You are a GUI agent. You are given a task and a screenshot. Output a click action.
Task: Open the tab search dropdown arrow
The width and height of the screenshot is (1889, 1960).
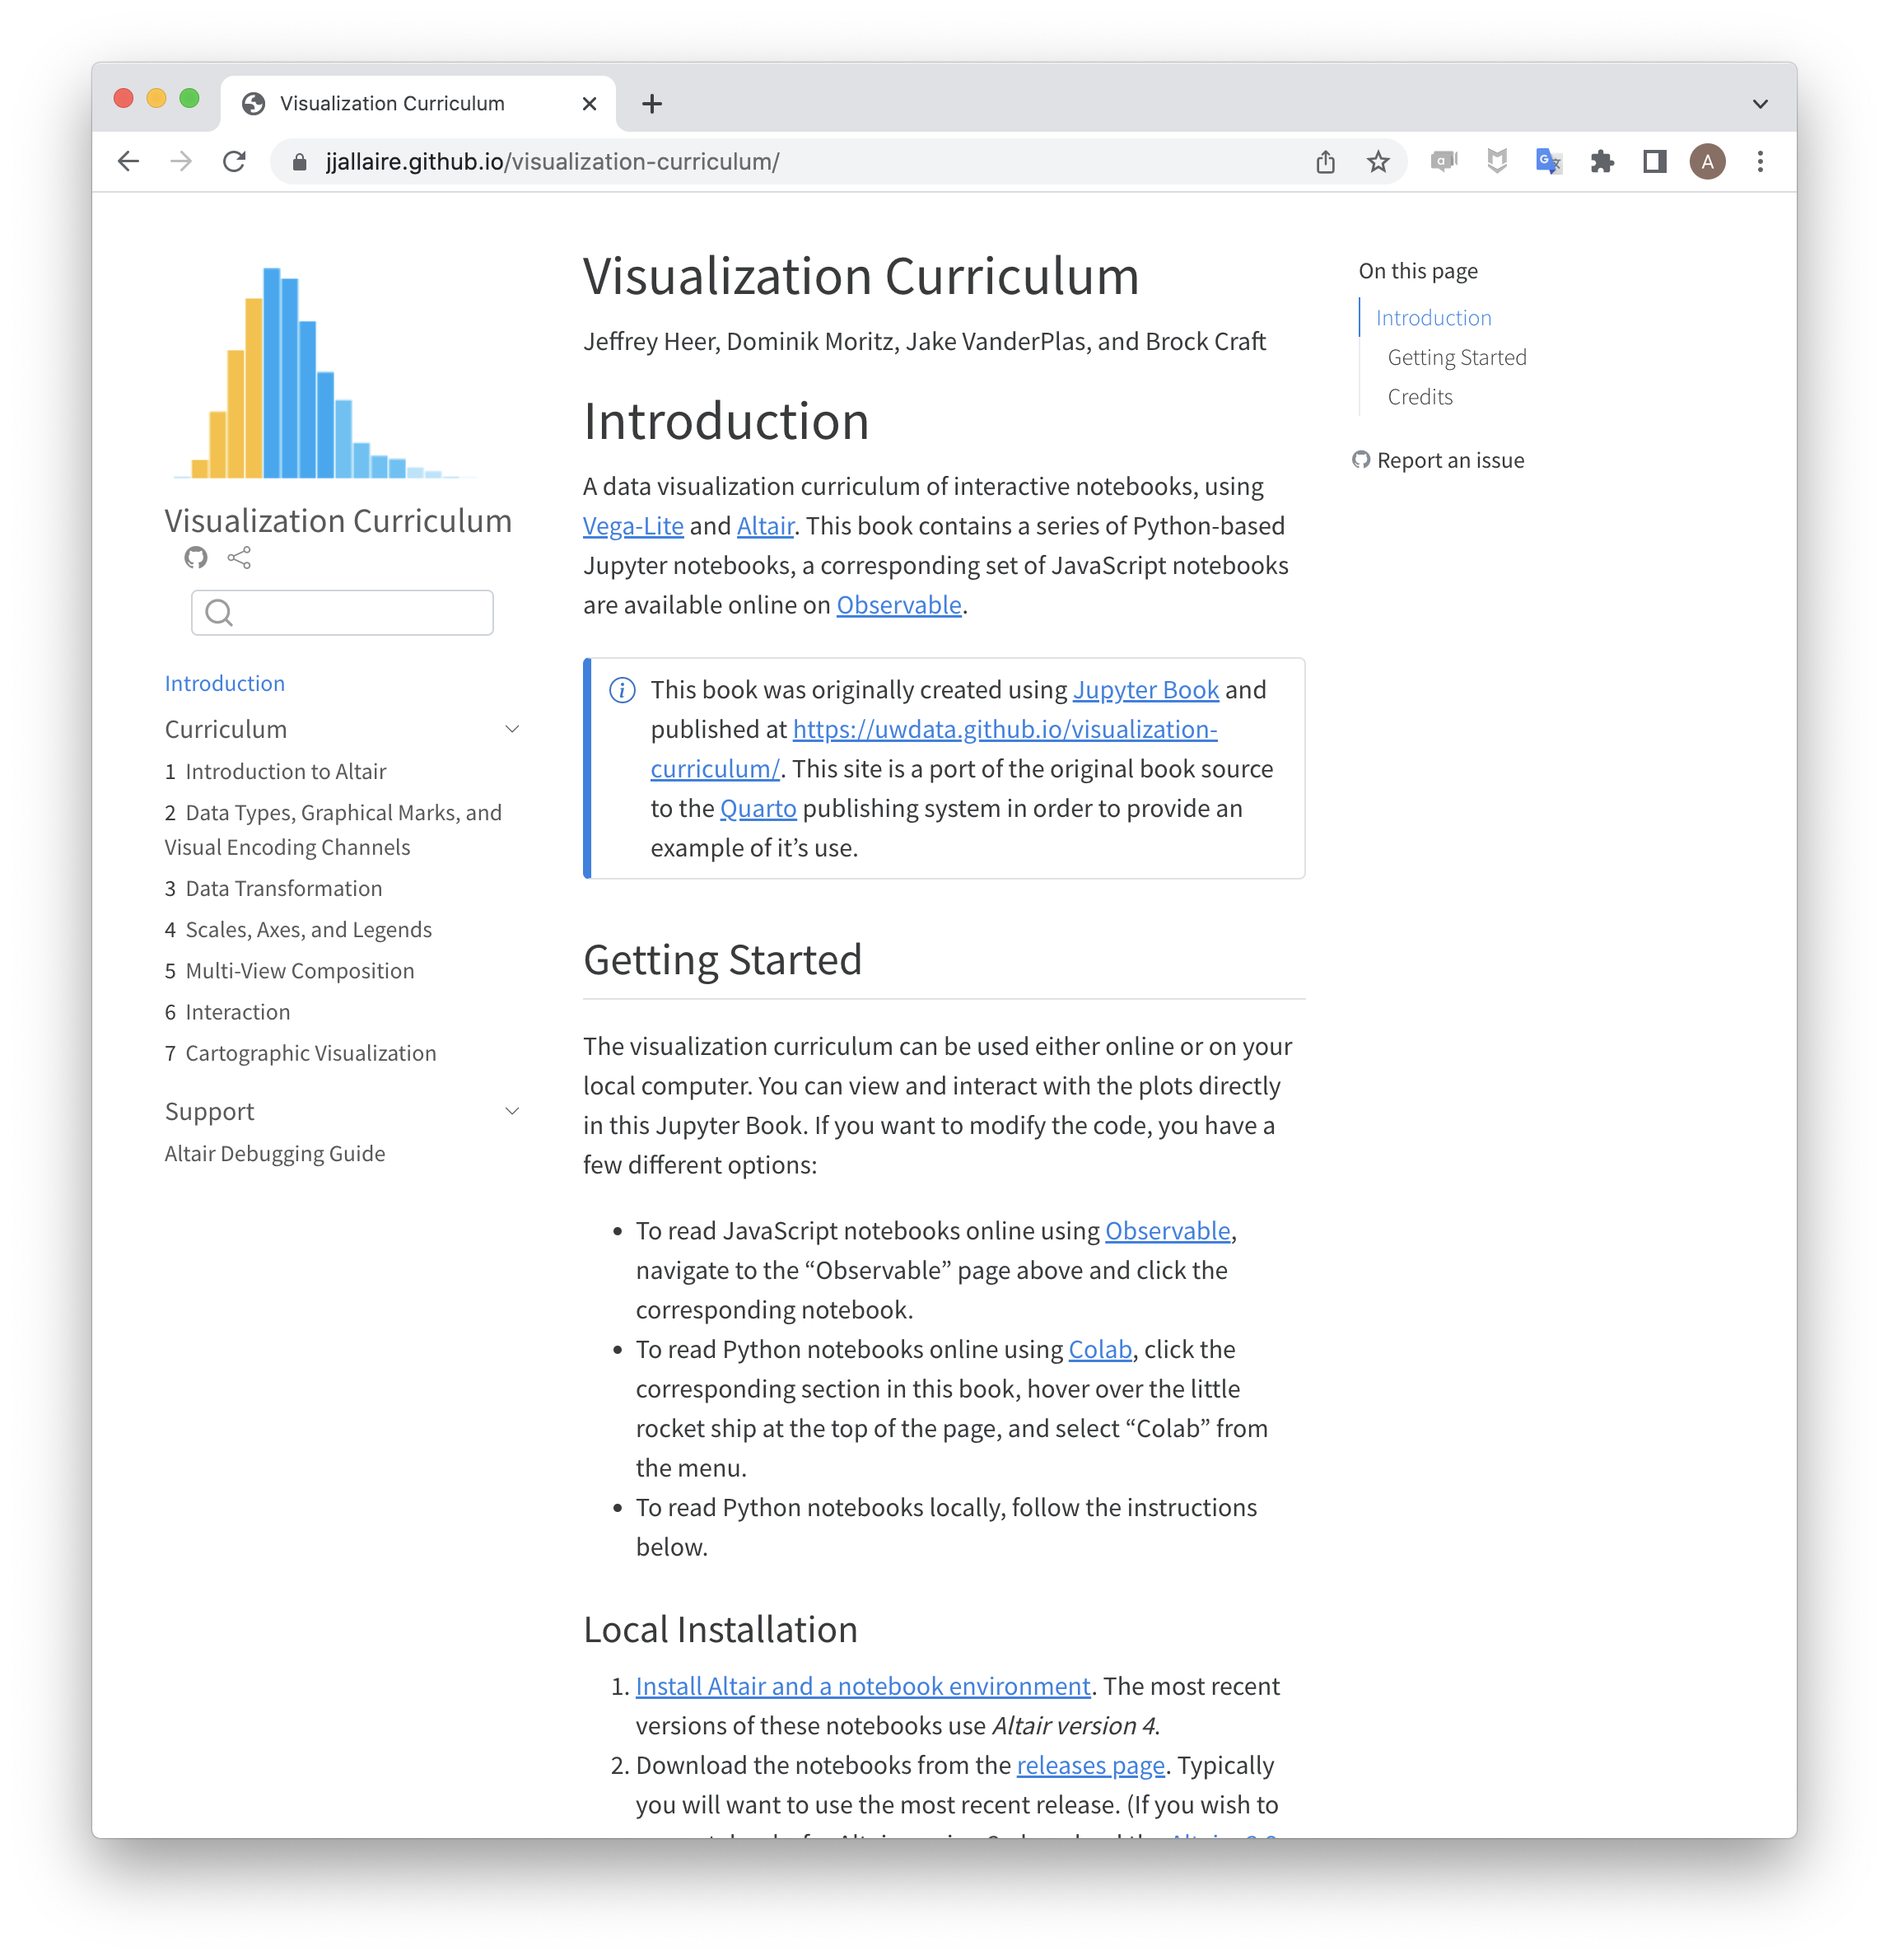[1760, 104]
